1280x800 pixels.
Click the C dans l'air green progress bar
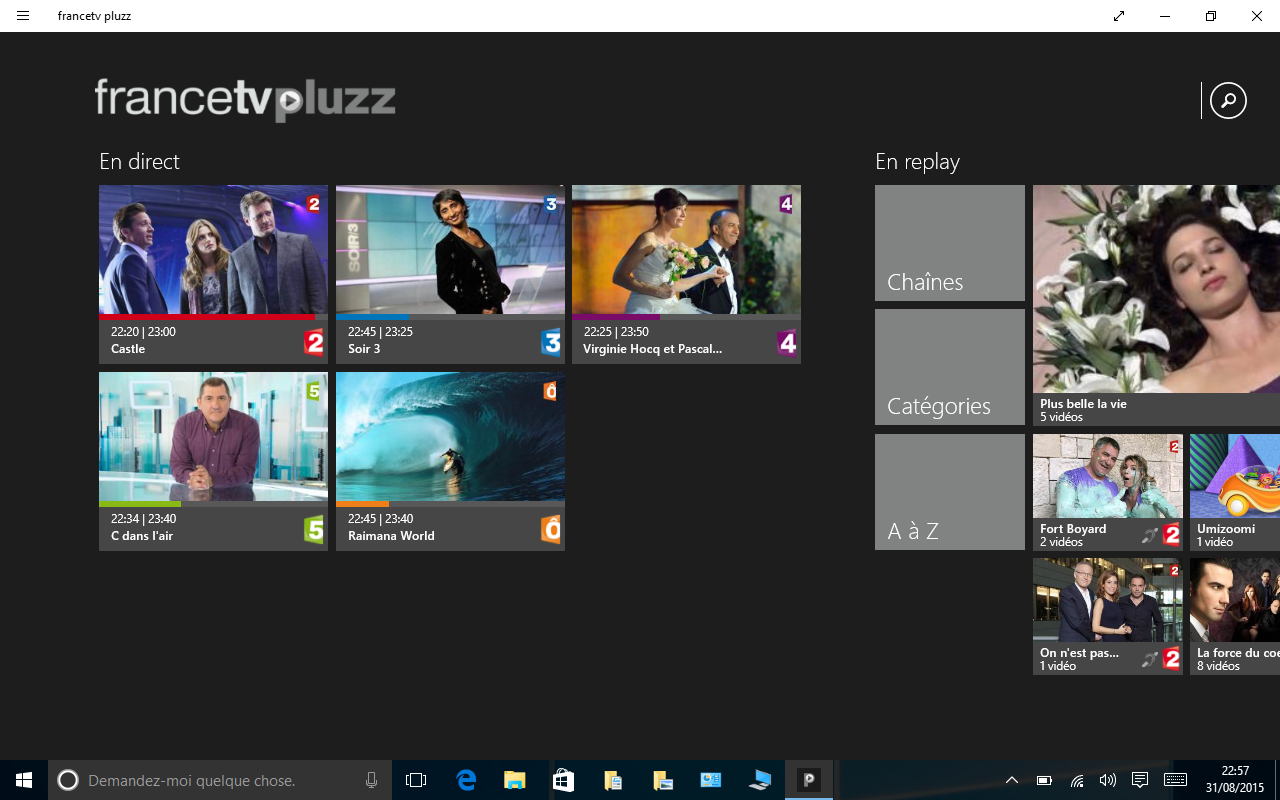point(140,504)
